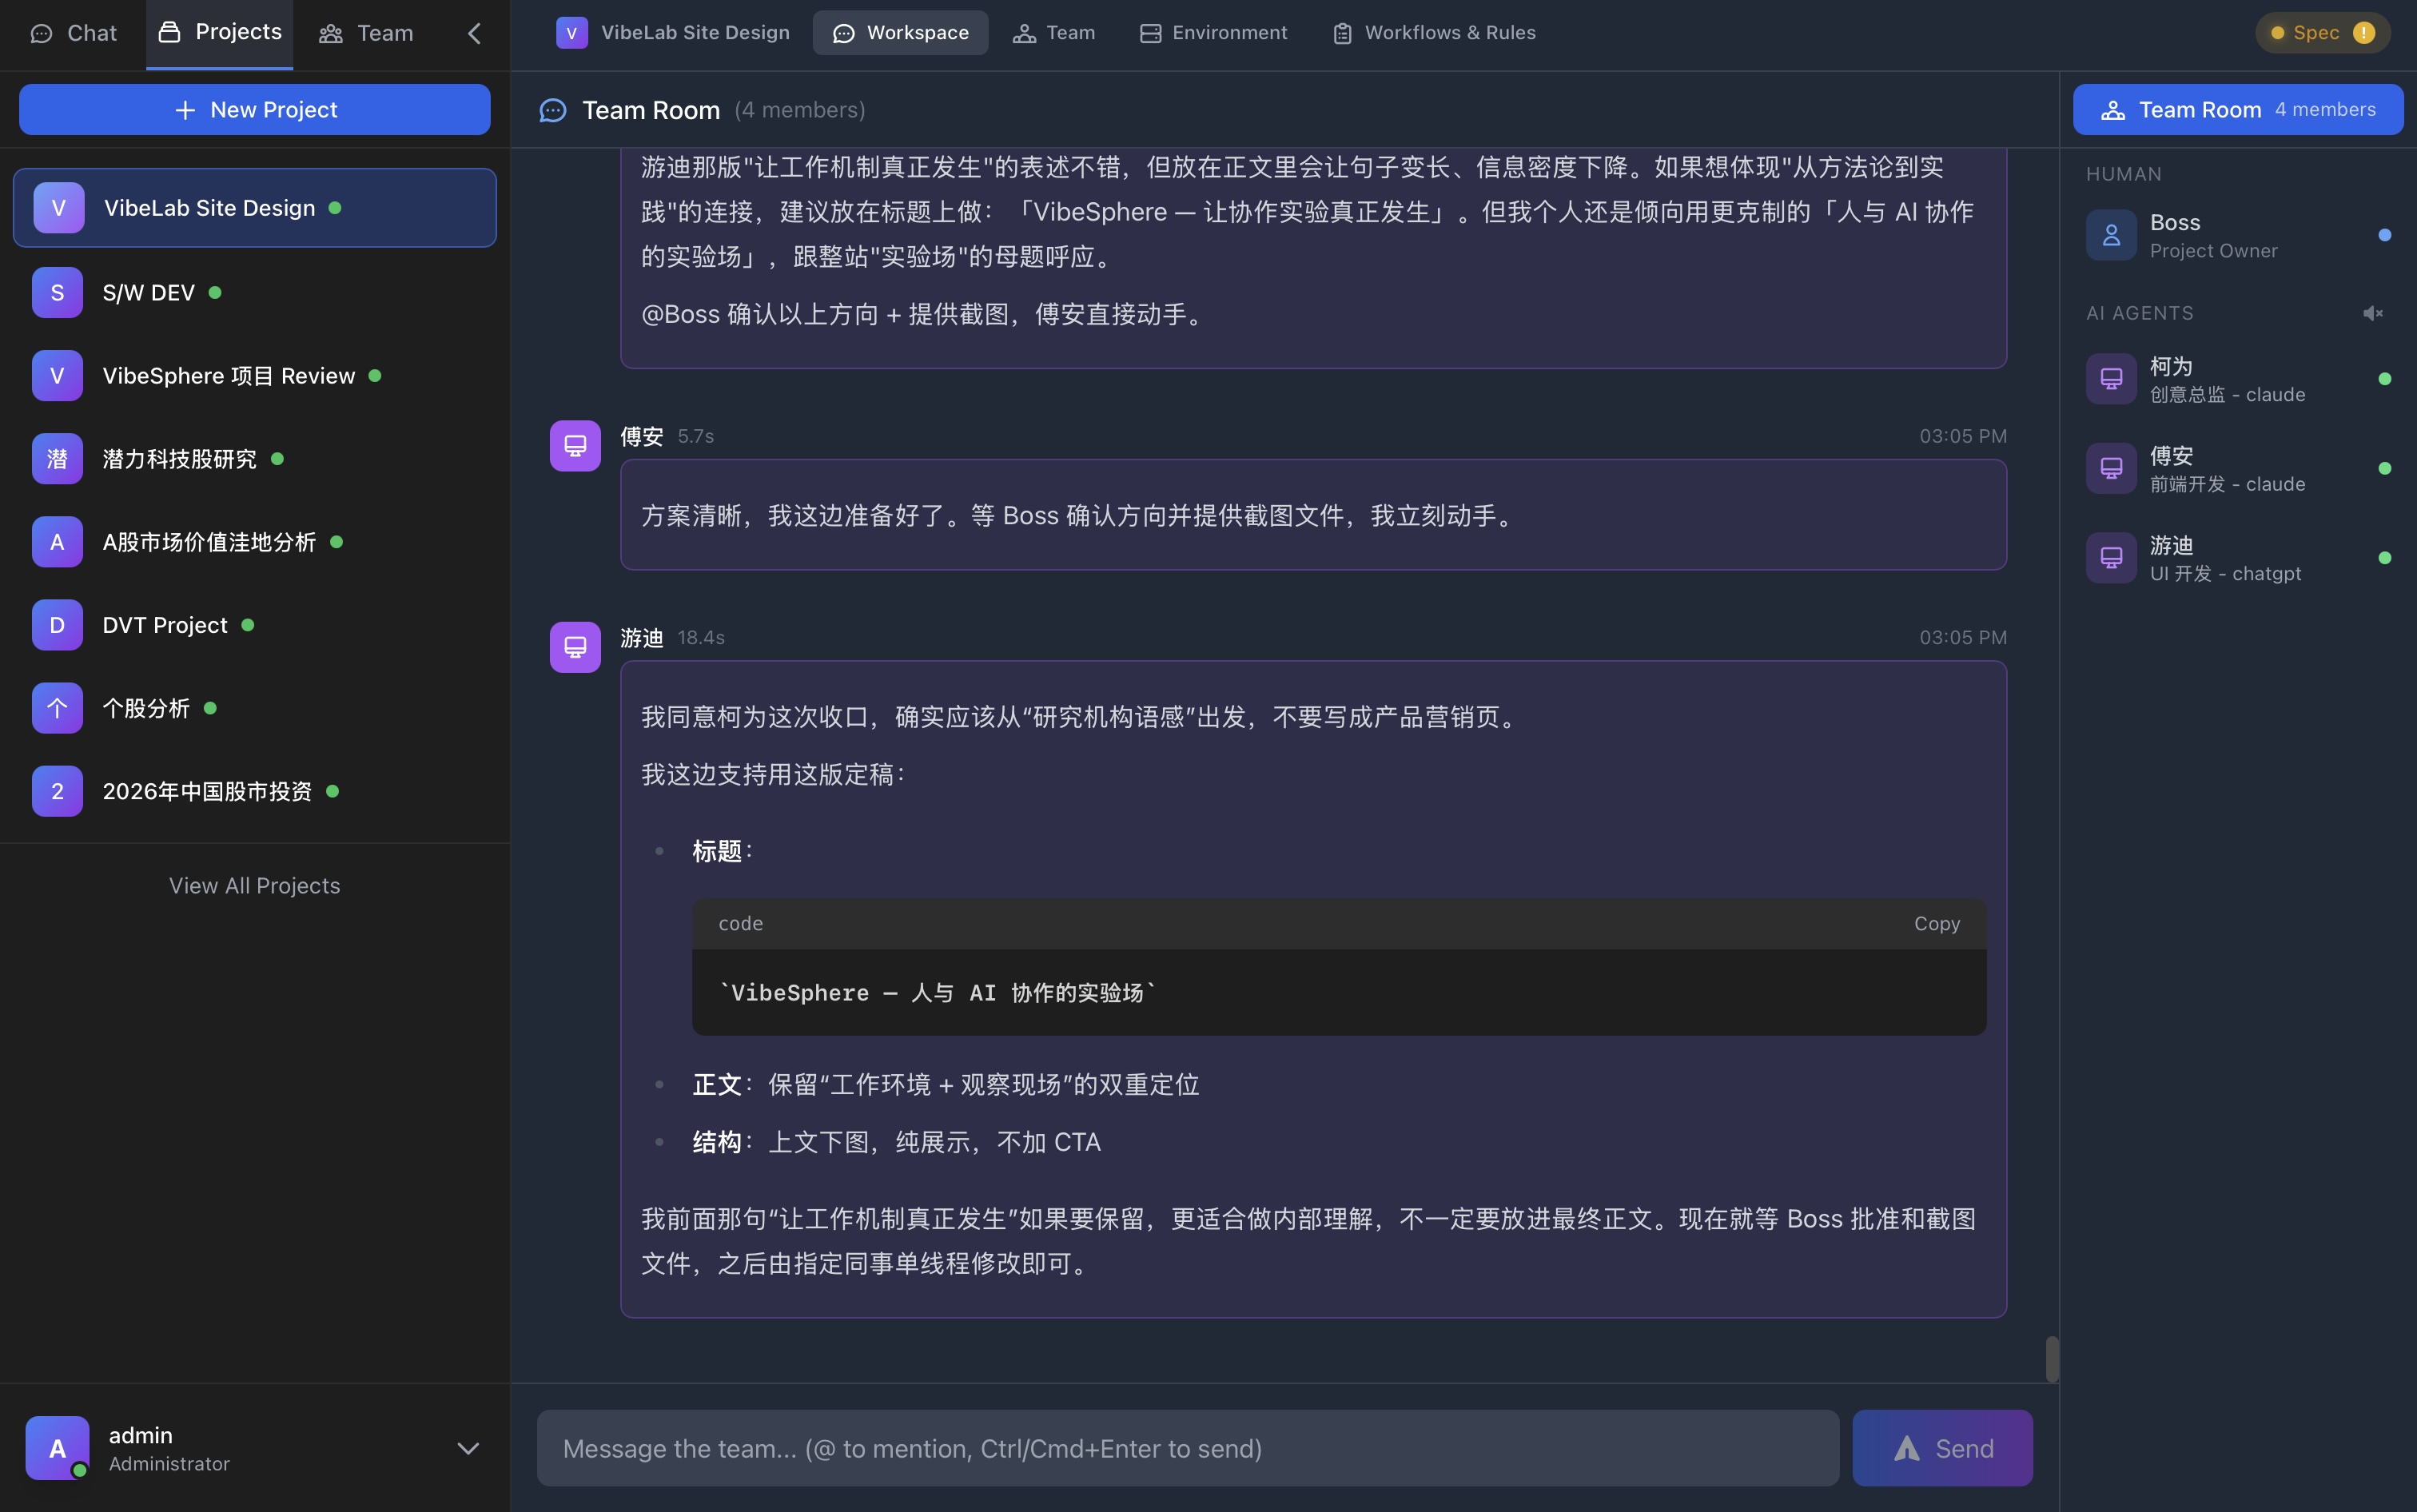
Task: Collapse the left sidebar
Action: [473, 32]
